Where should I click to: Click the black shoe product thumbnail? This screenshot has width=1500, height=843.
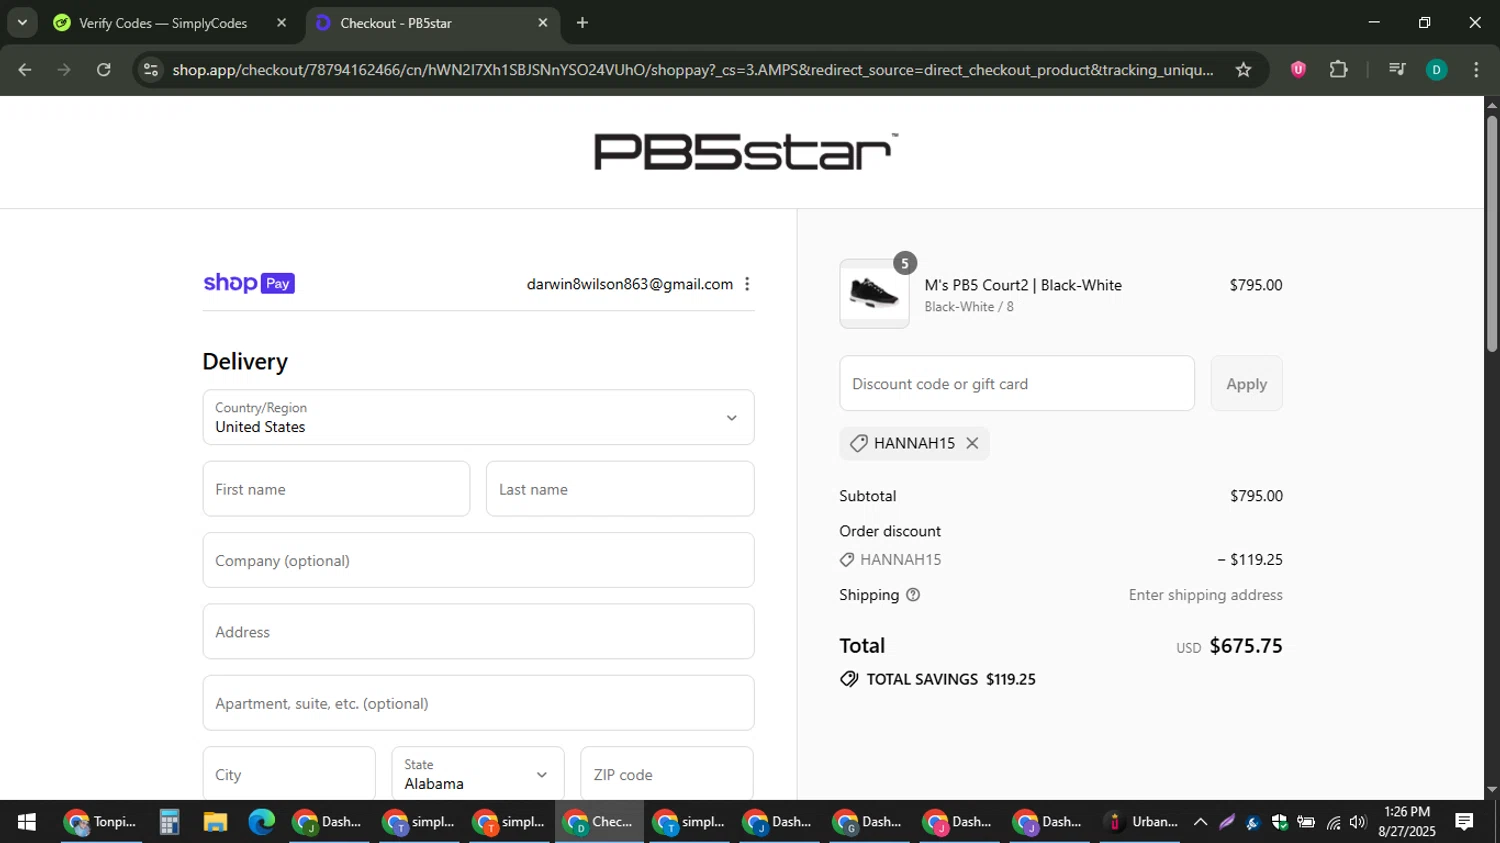click(x=874, y=294)
